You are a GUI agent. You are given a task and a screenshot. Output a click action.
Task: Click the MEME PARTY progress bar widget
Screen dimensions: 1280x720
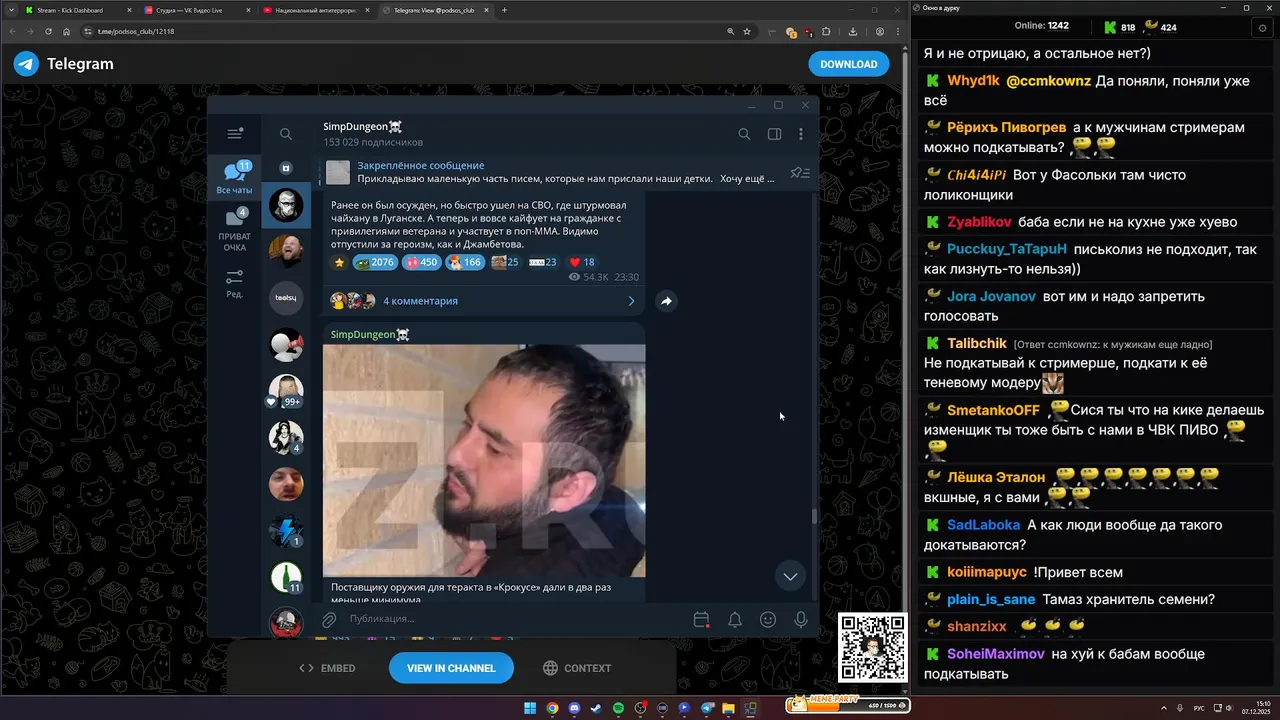click(848, 706)
